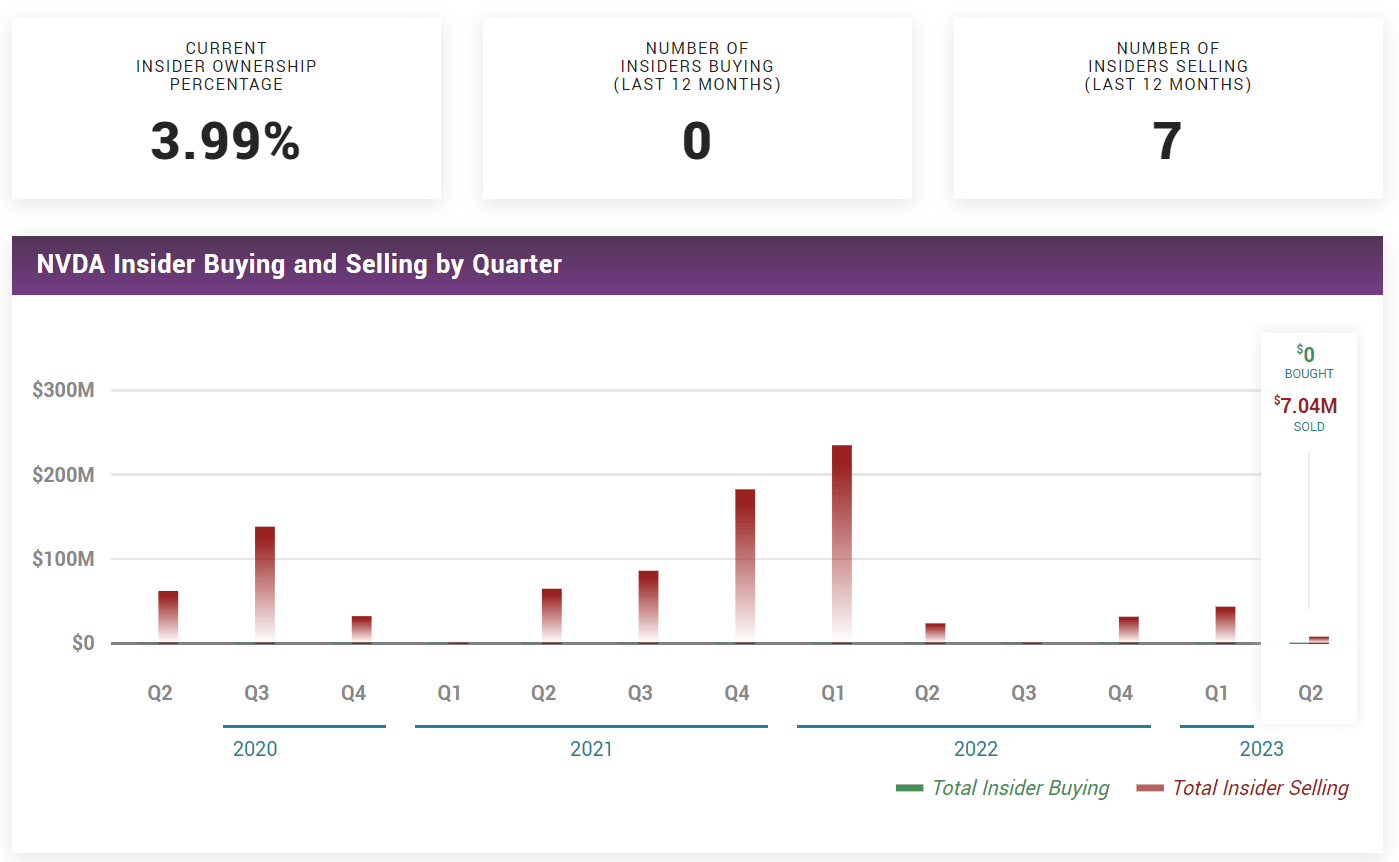
Task: Click the "2022" year label
Action: click(x=975, y=749)
